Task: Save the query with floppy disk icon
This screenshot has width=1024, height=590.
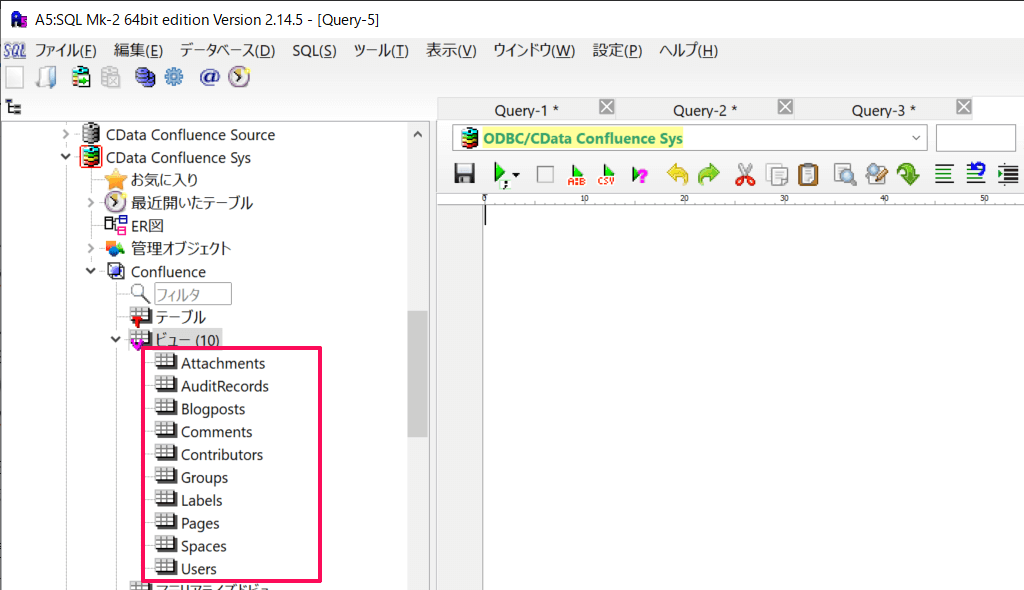Action: 464,174
